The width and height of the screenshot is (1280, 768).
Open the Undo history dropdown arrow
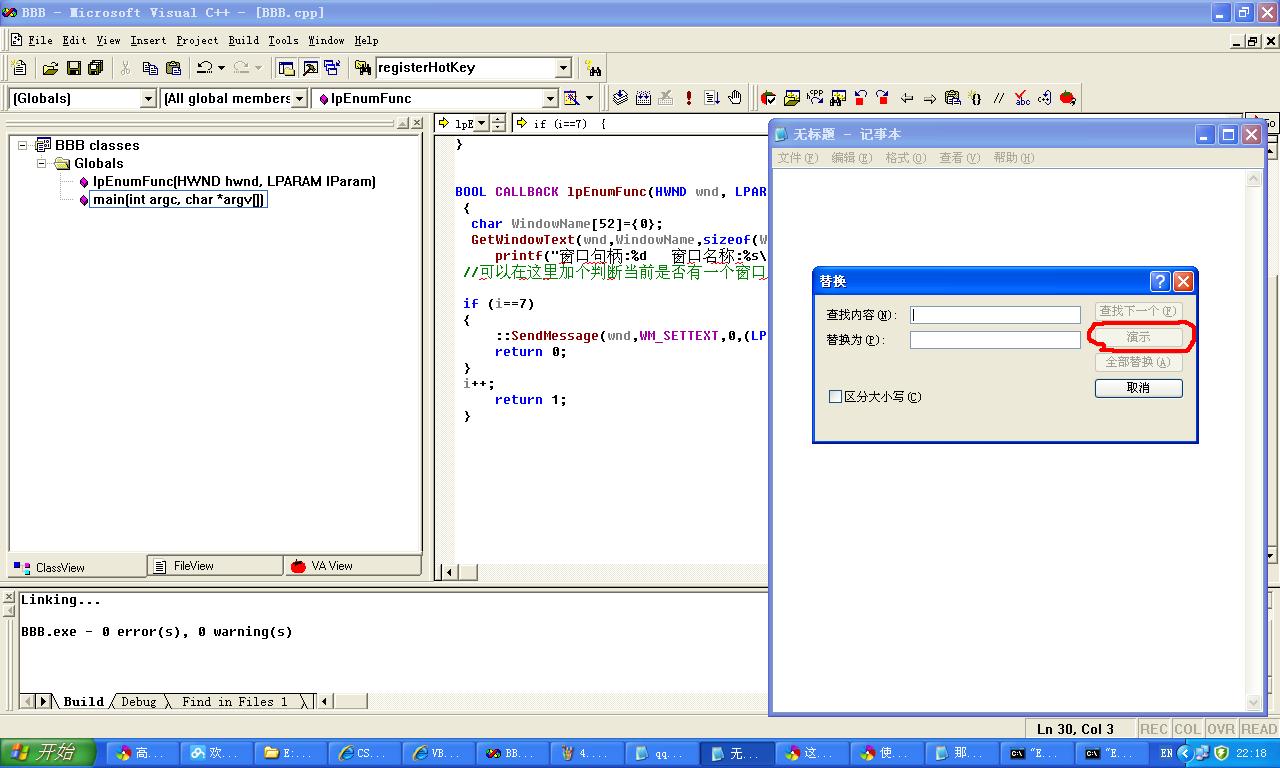221,68
